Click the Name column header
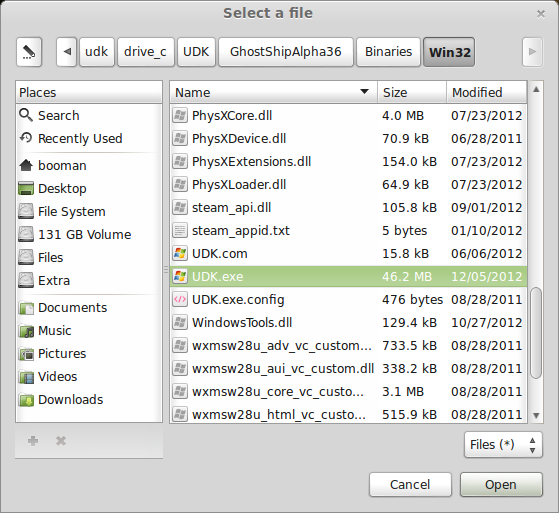 [273, 92]
